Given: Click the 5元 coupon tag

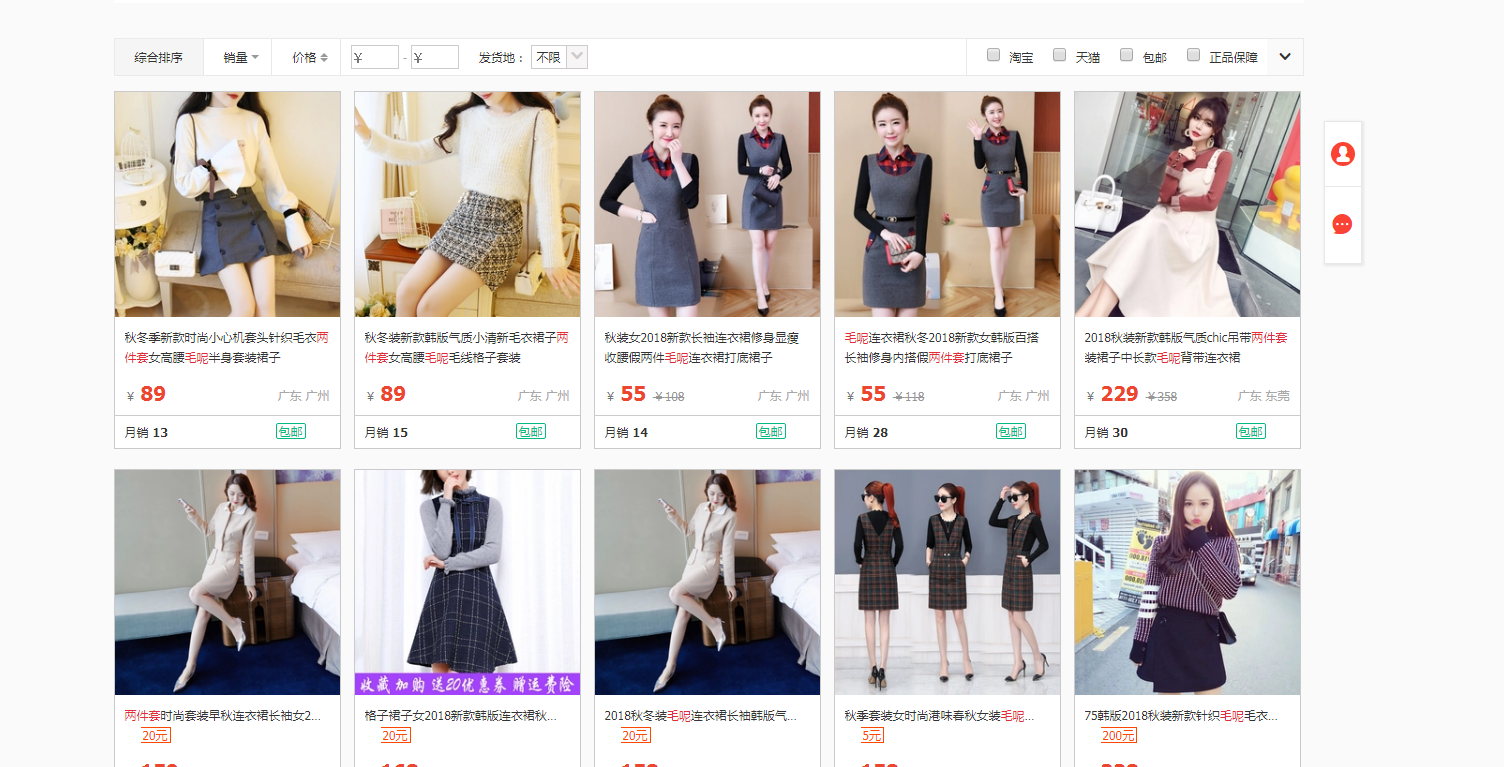Looking at the screenshot, I should [872, 736].
